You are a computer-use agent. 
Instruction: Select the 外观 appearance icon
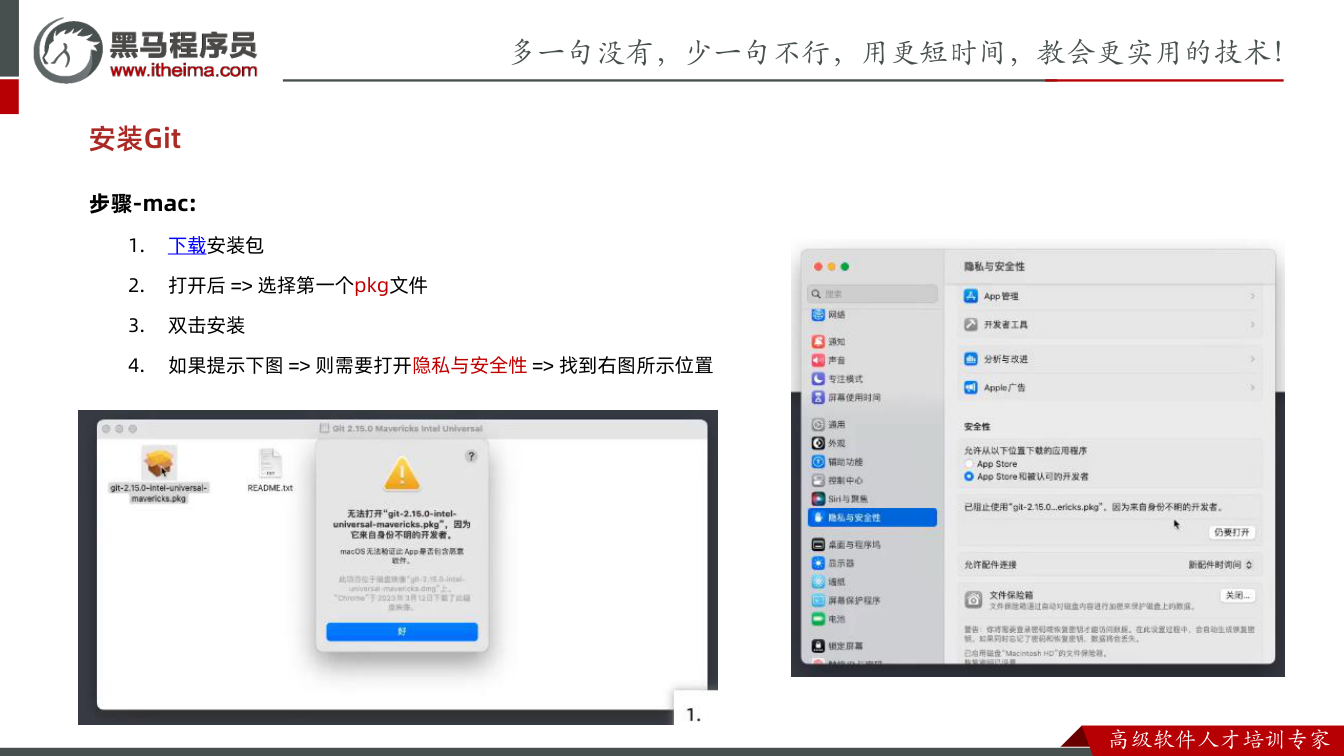coord(818,443)
